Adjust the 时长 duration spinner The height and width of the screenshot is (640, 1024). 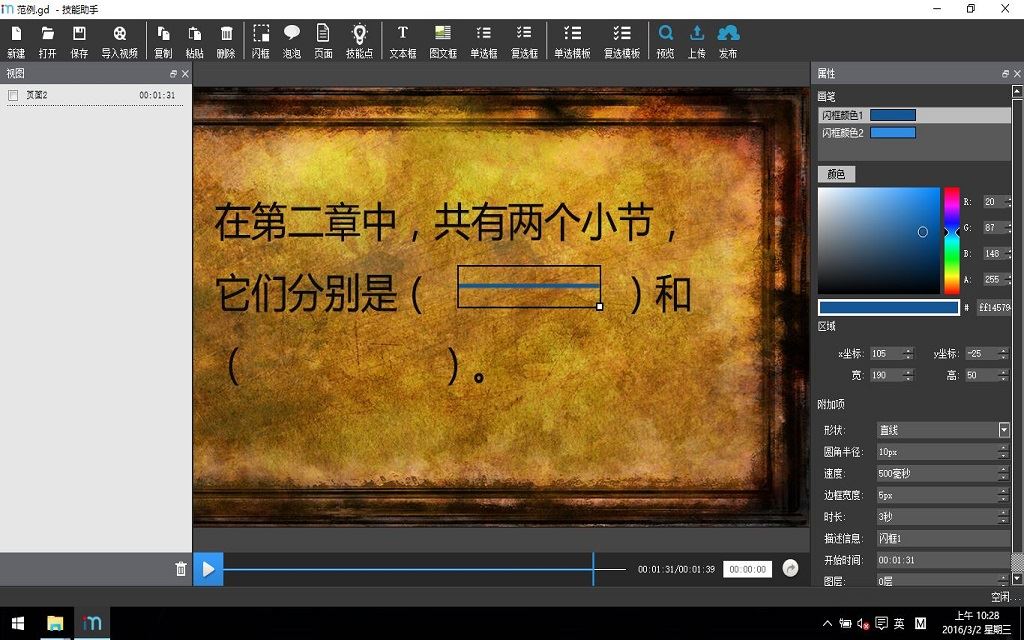pyautogui.click(x=1004, y=517)
